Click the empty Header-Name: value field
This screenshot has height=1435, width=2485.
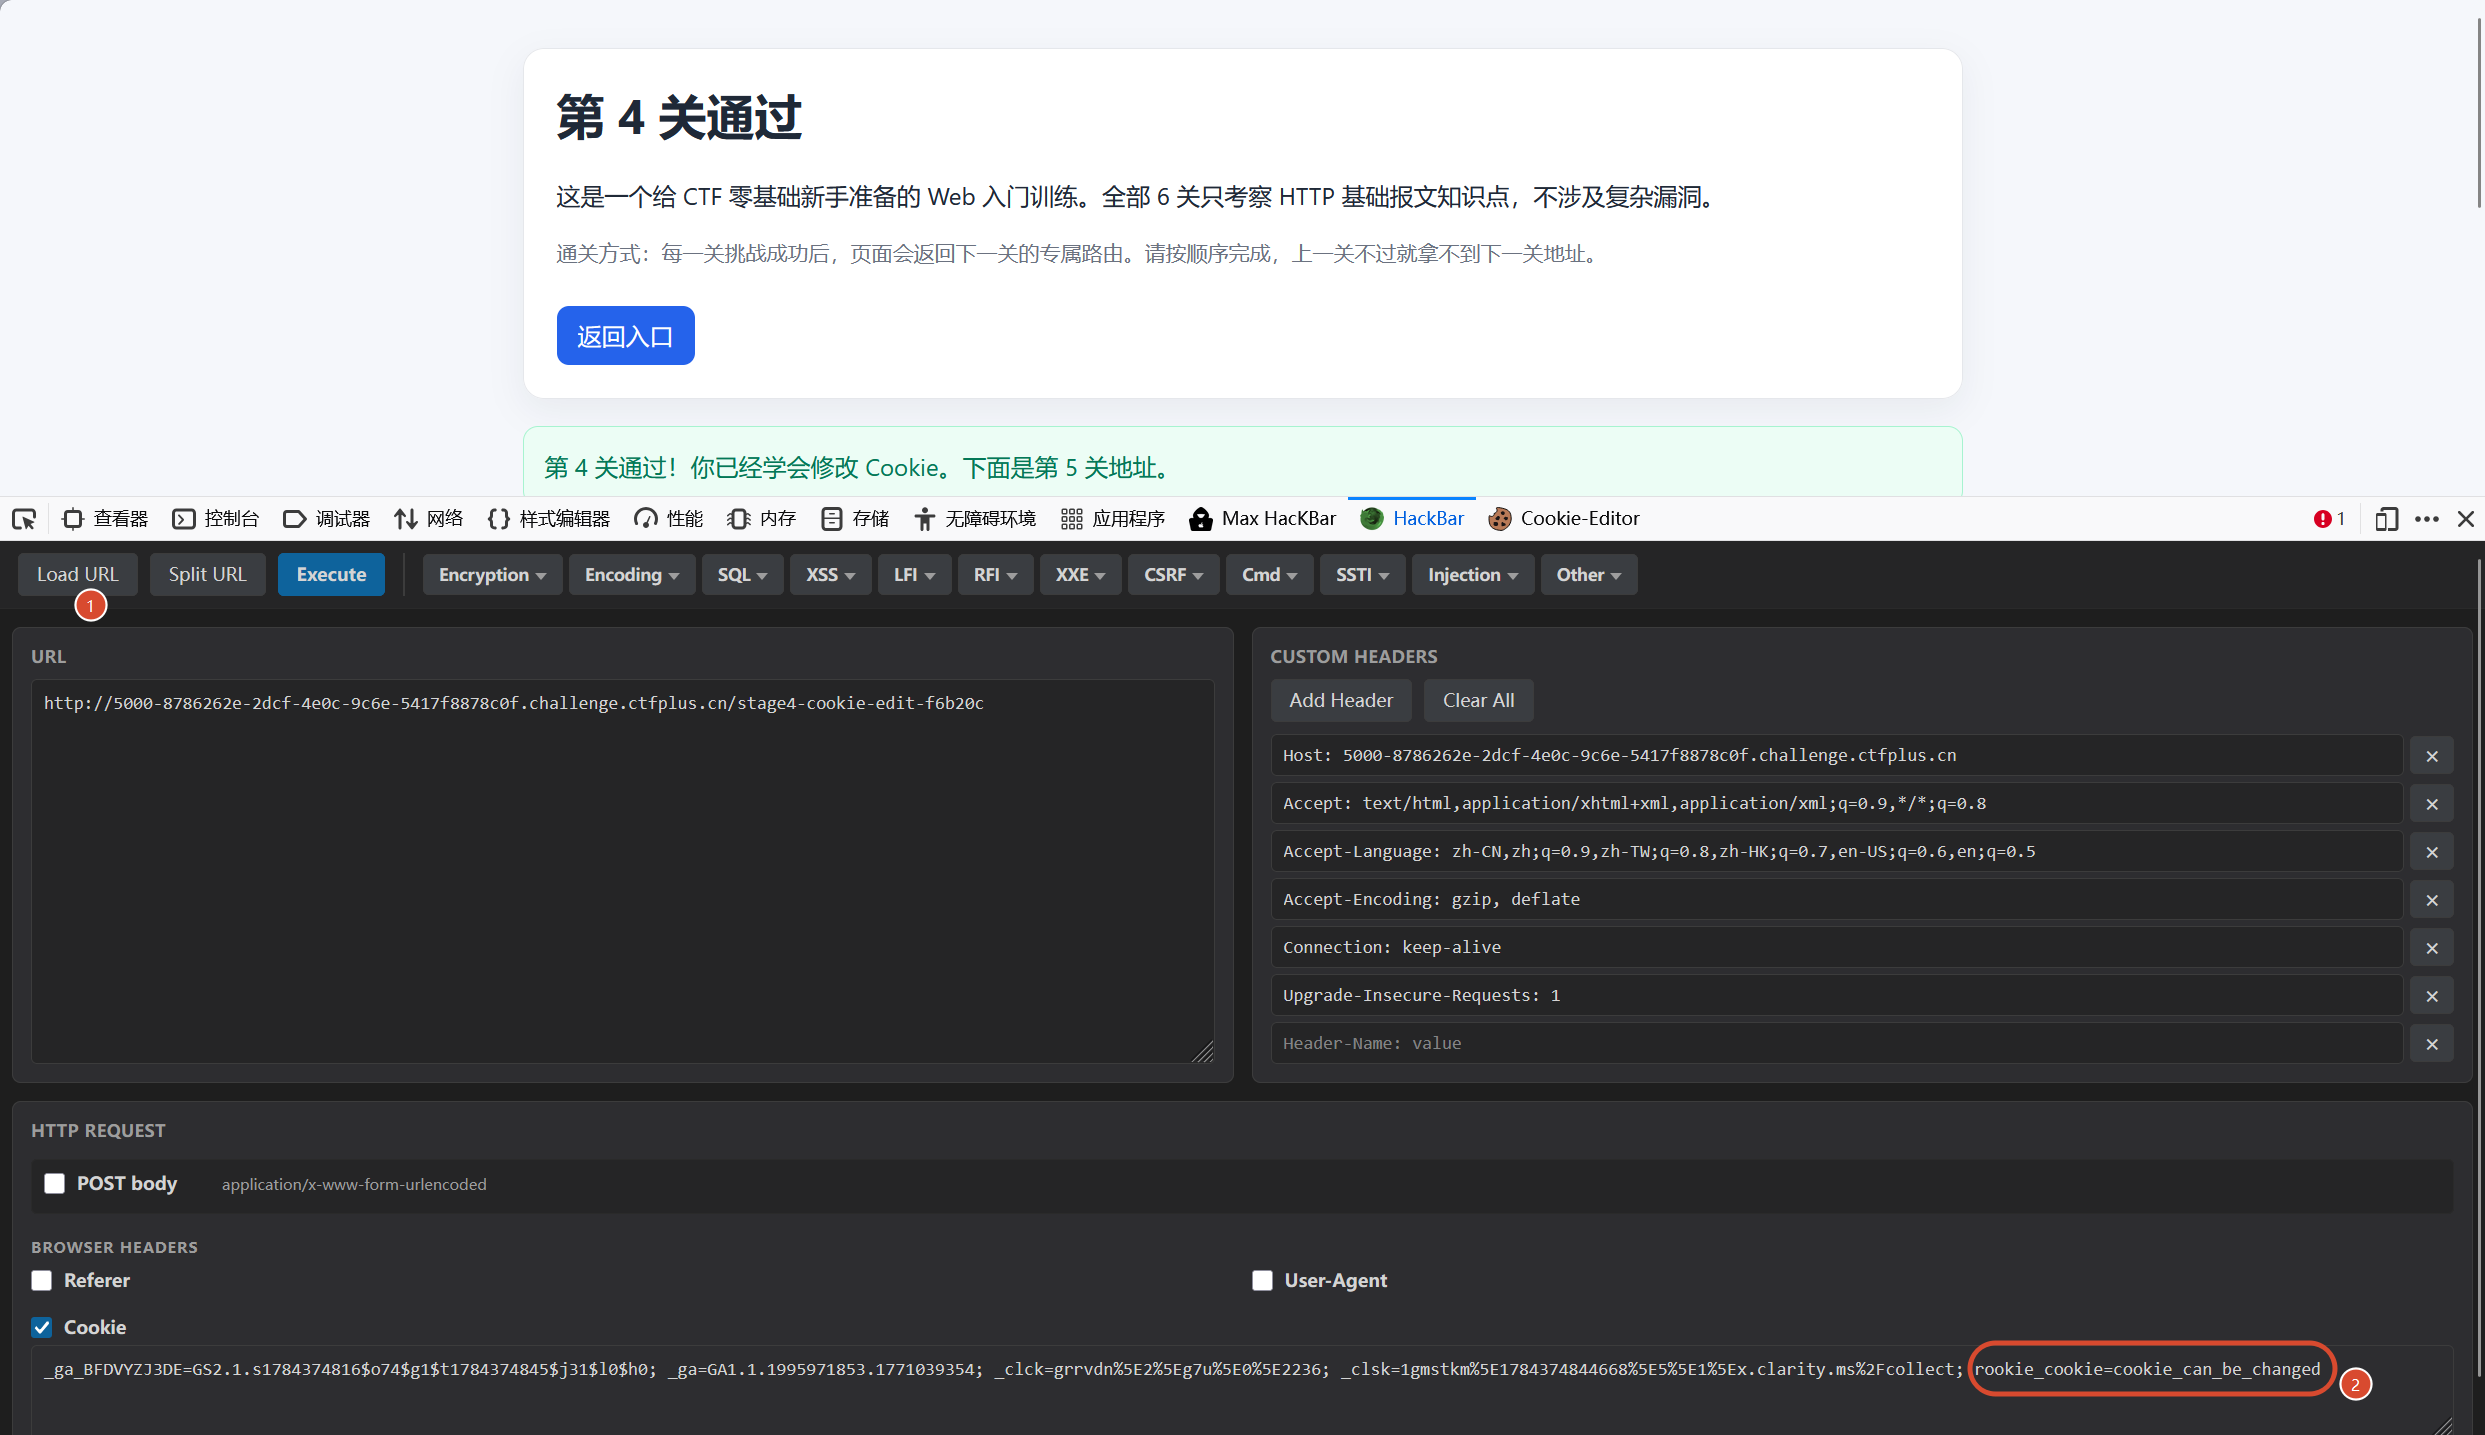click(1836, 1044)
